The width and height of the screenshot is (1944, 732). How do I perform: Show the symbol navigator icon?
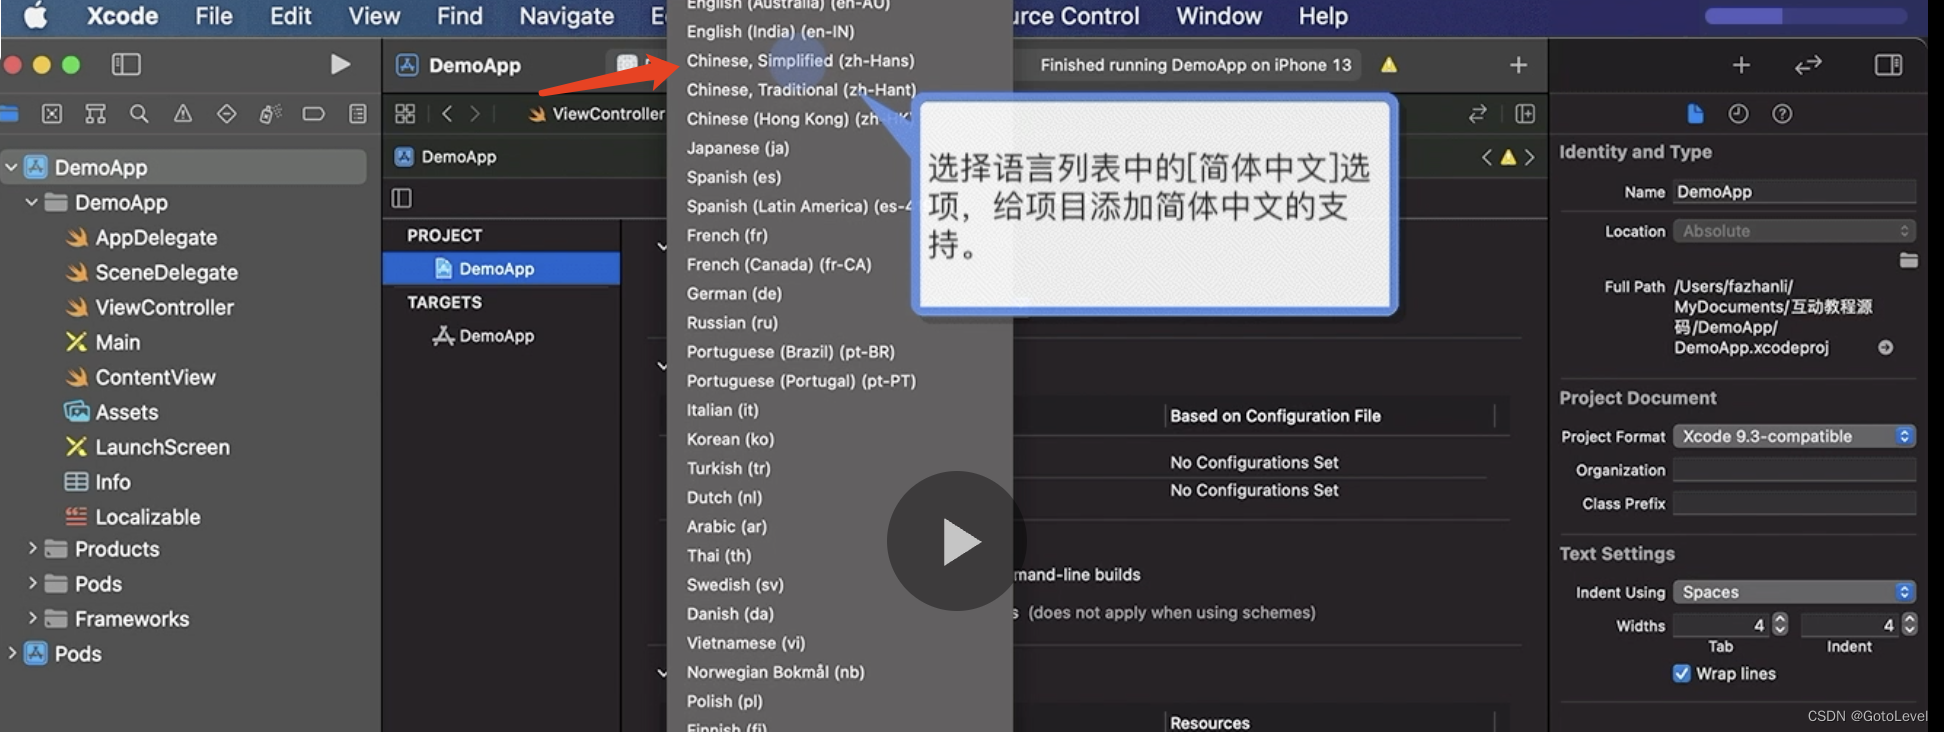click(x=95, y=114)
